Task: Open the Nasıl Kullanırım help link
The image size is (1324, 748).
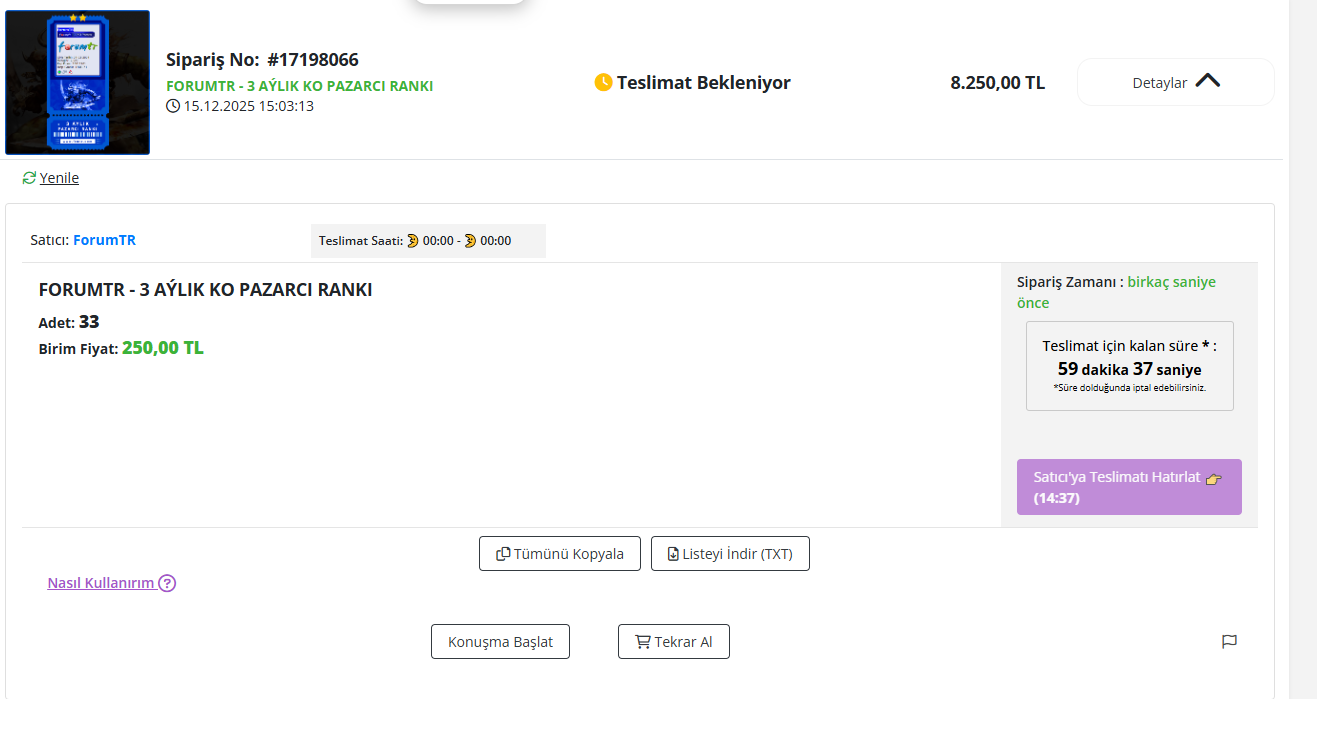Action: pyautogui.click(x=111, y=583)
